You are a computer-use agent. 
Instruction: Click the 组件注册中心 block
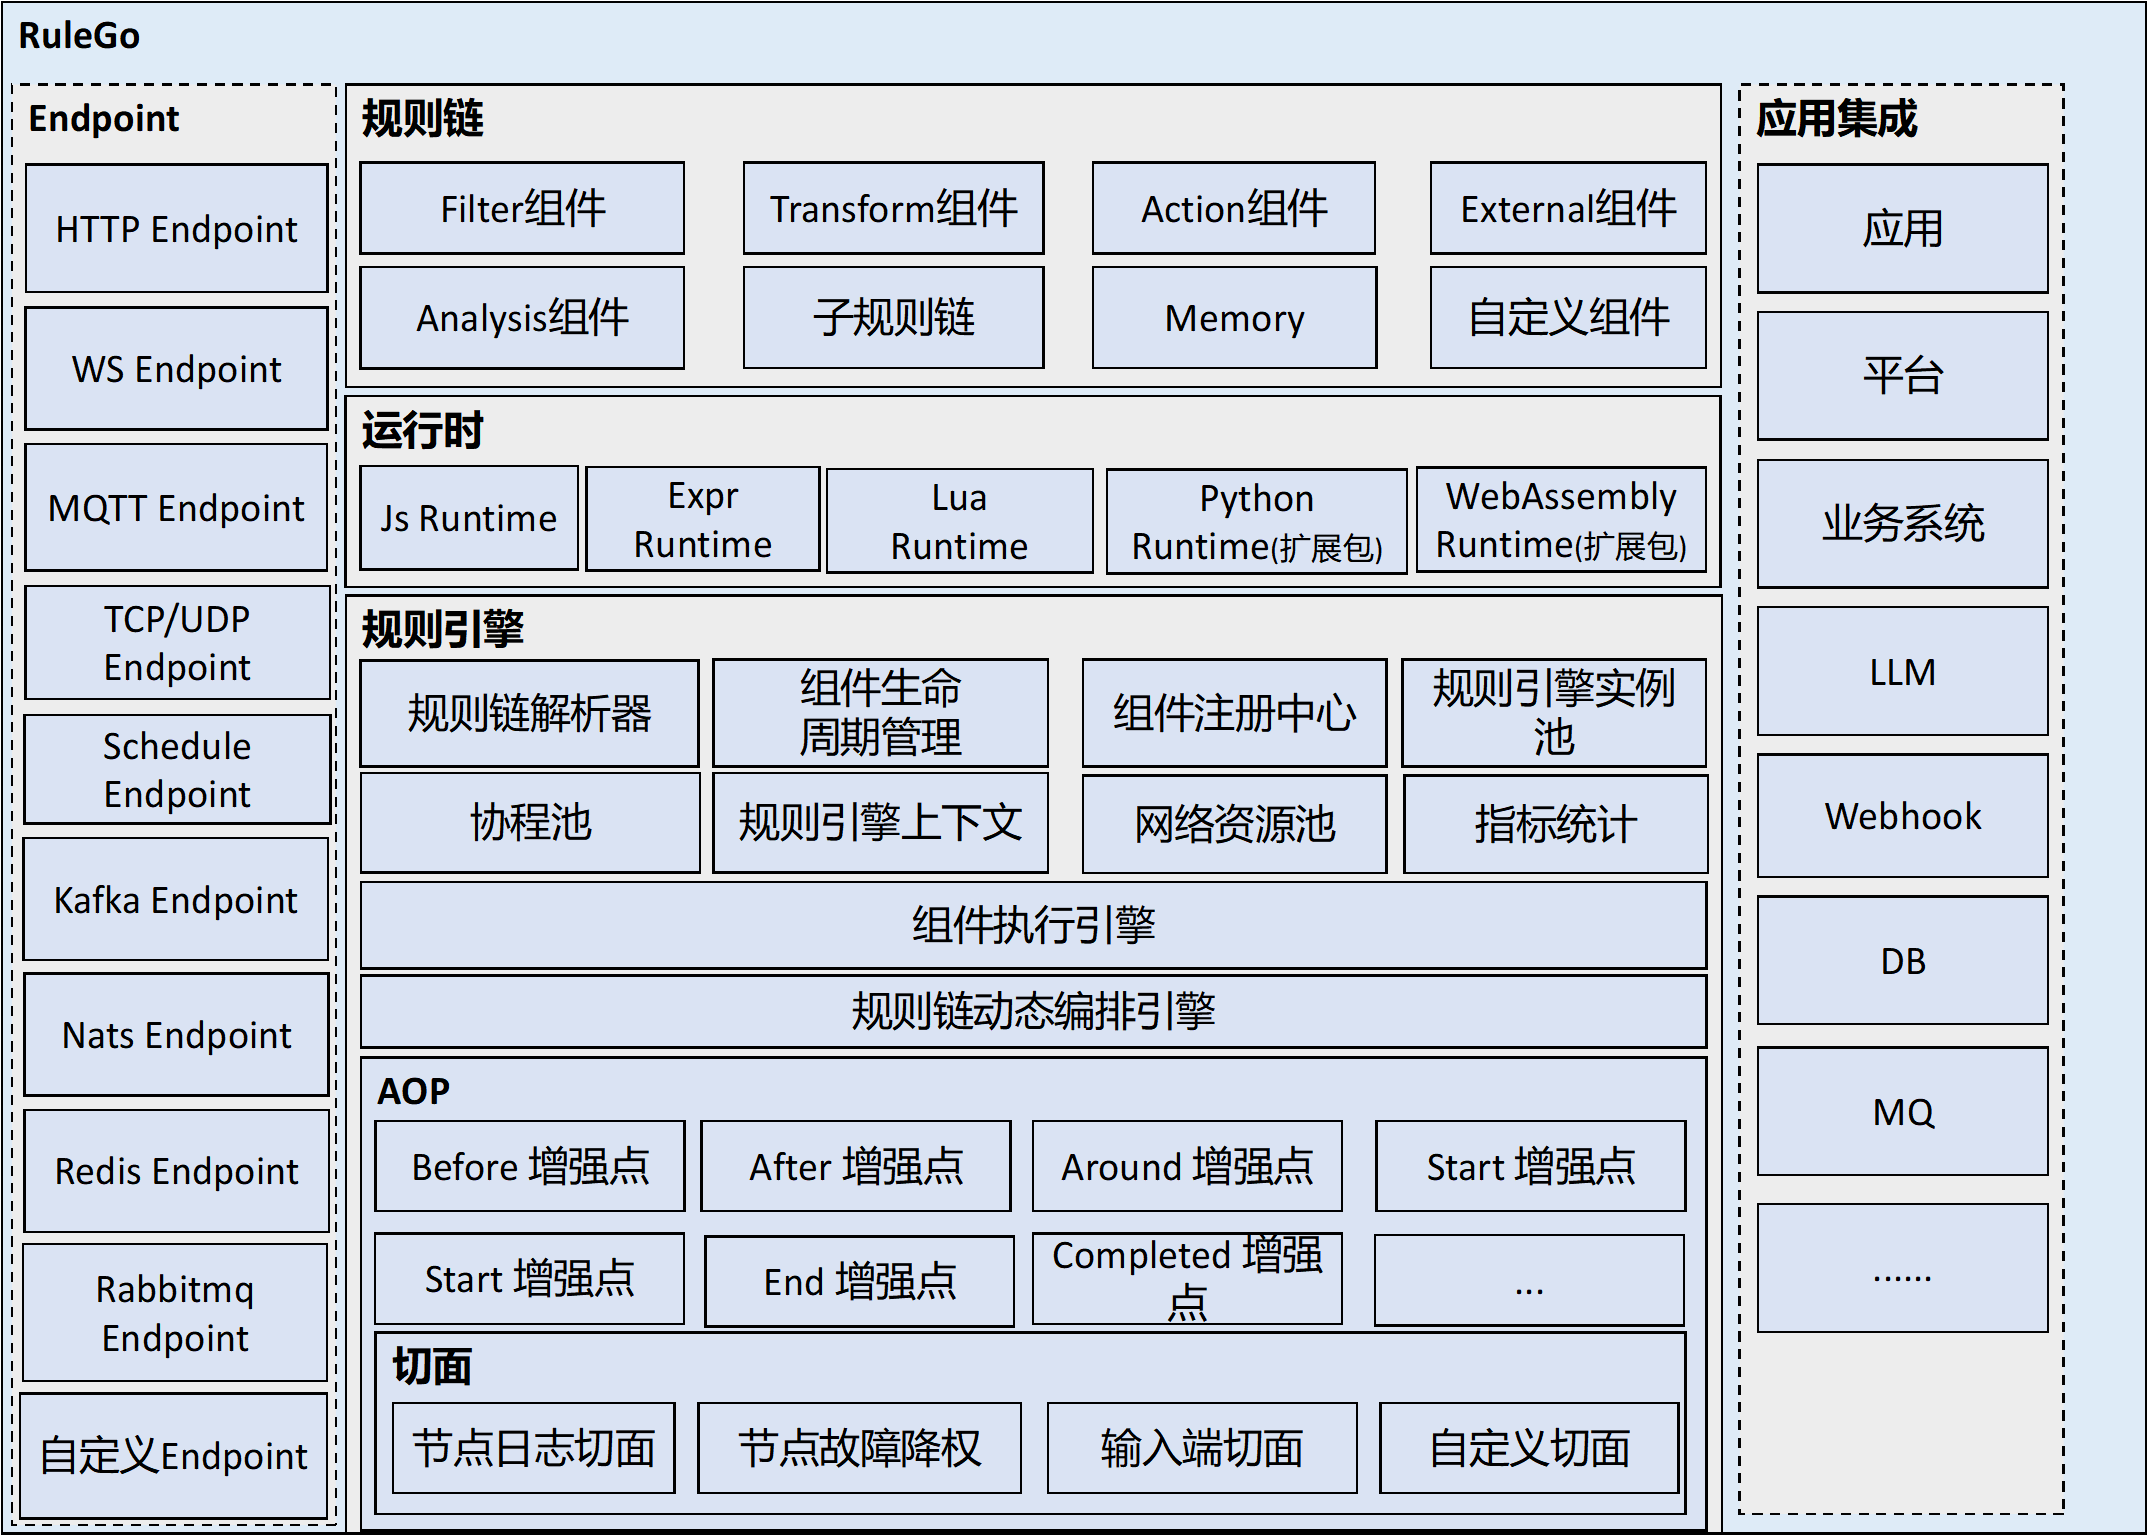[1234, 712]
